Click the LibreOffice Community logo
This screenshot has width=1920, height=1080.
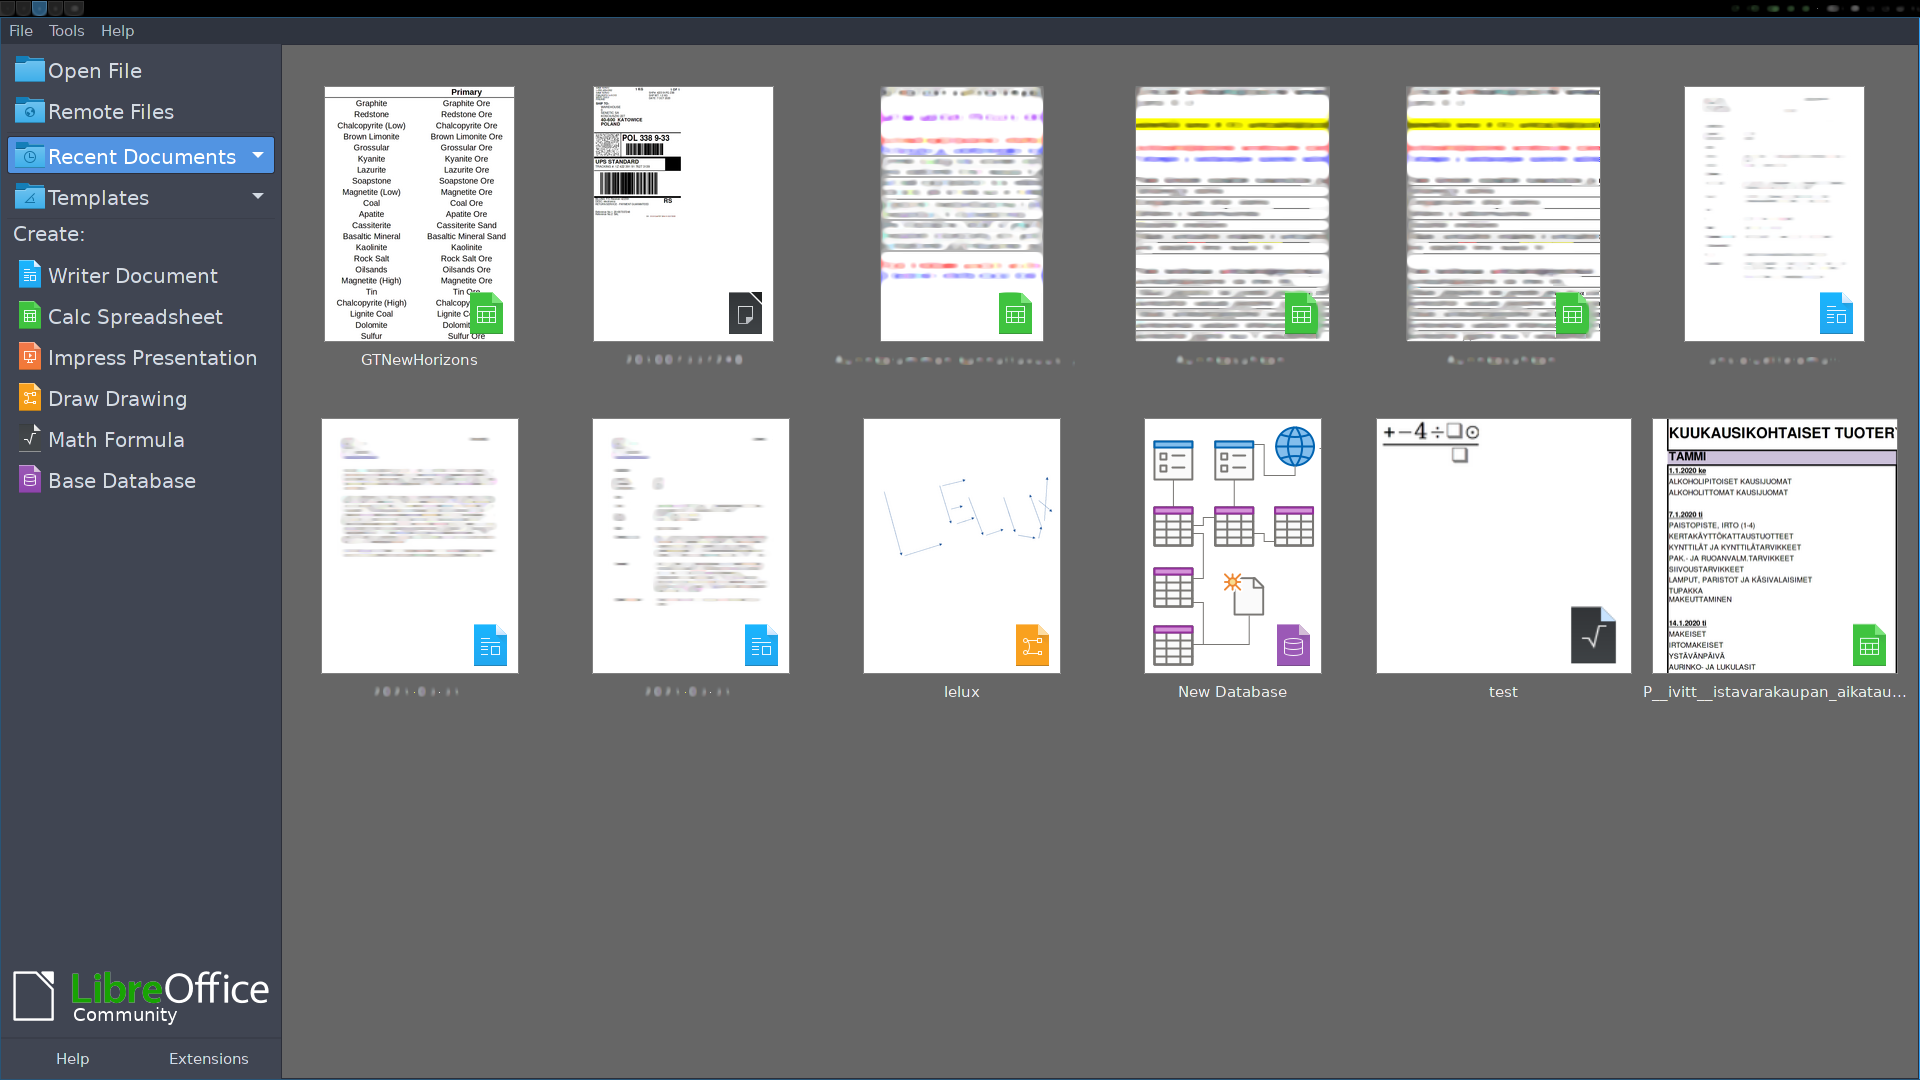point(140,996)
